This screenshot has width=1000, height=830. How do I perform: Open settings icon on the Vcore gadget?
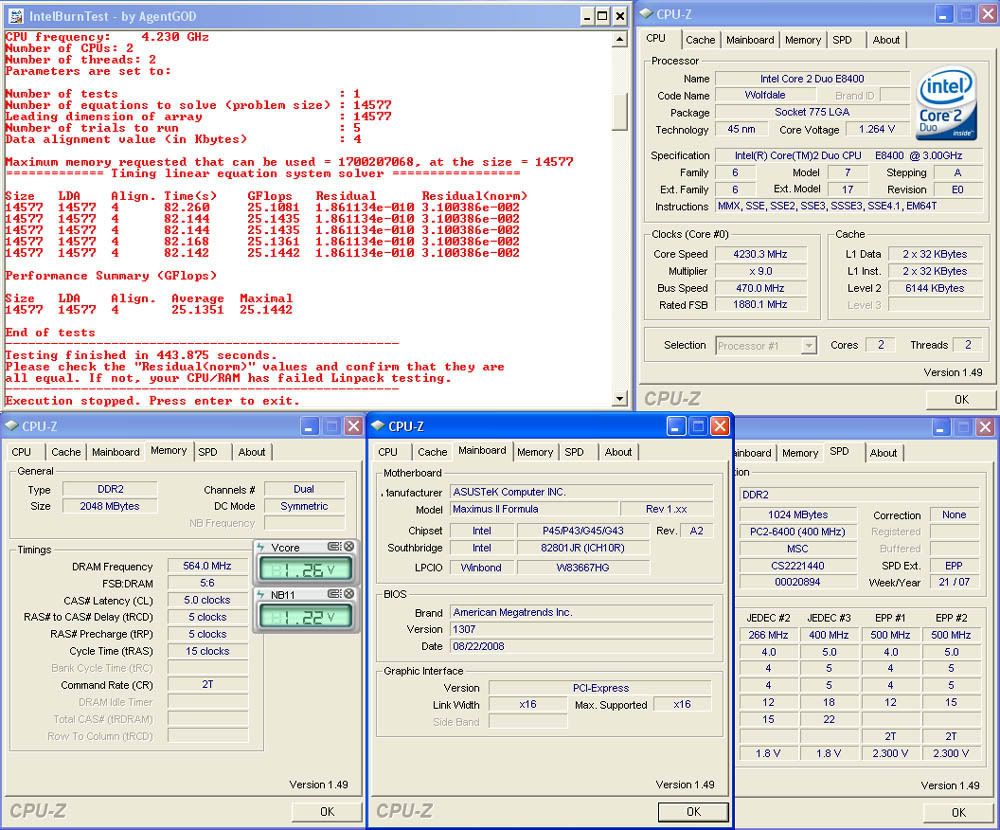tap(334, 546)
